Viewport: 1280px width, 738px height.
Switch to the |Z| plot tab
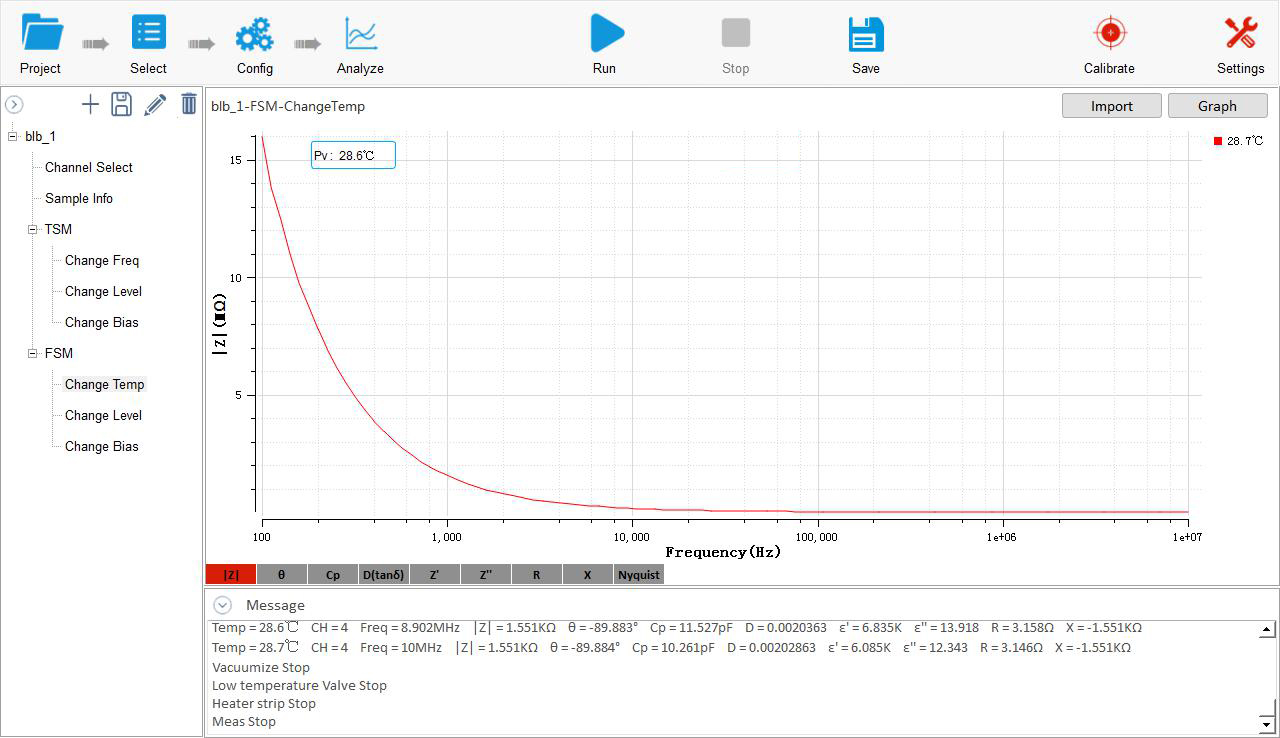point(231,574)
